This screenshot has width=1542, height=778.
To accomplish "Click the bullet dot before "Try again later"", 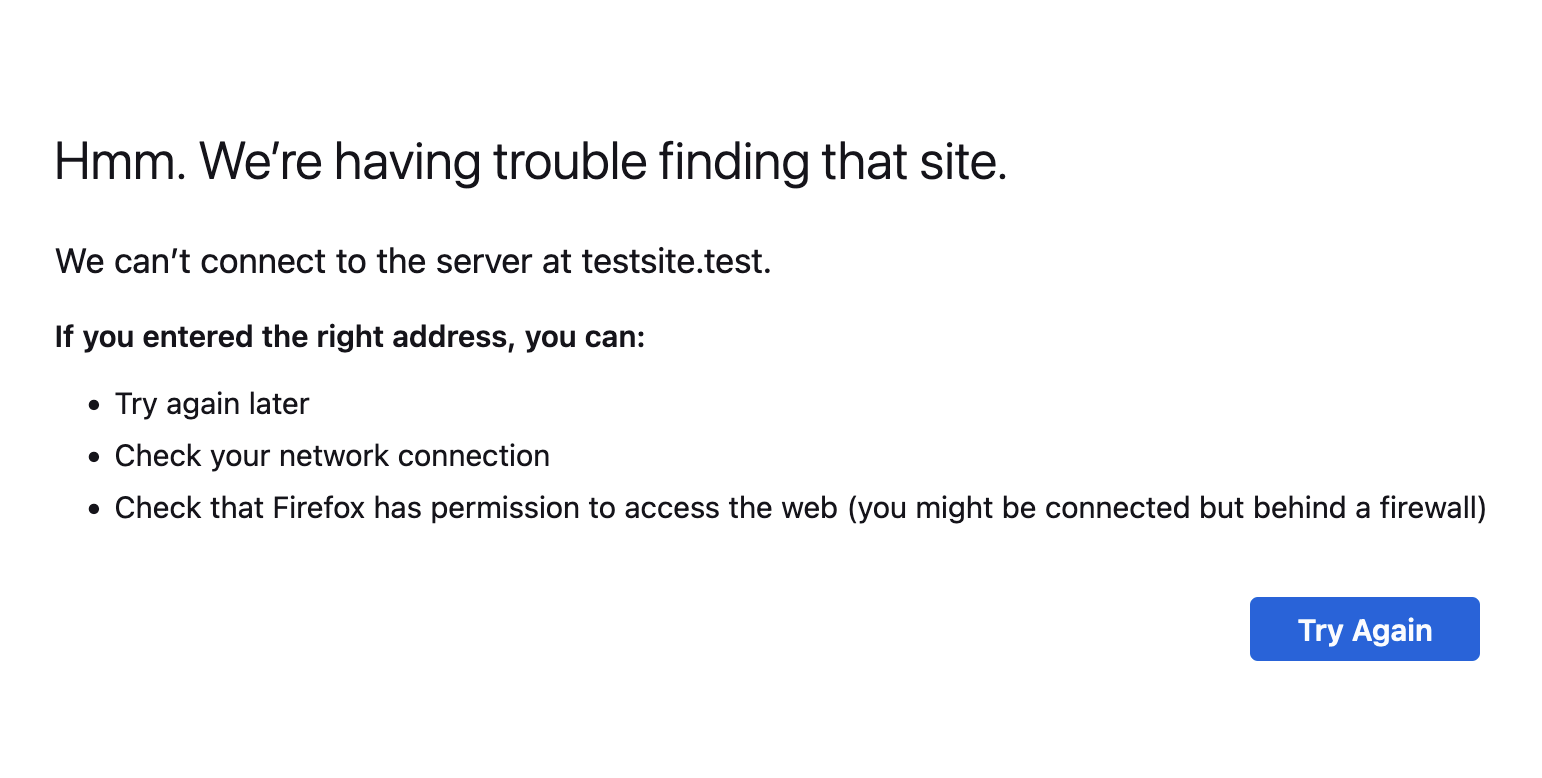I will (94, 405).
